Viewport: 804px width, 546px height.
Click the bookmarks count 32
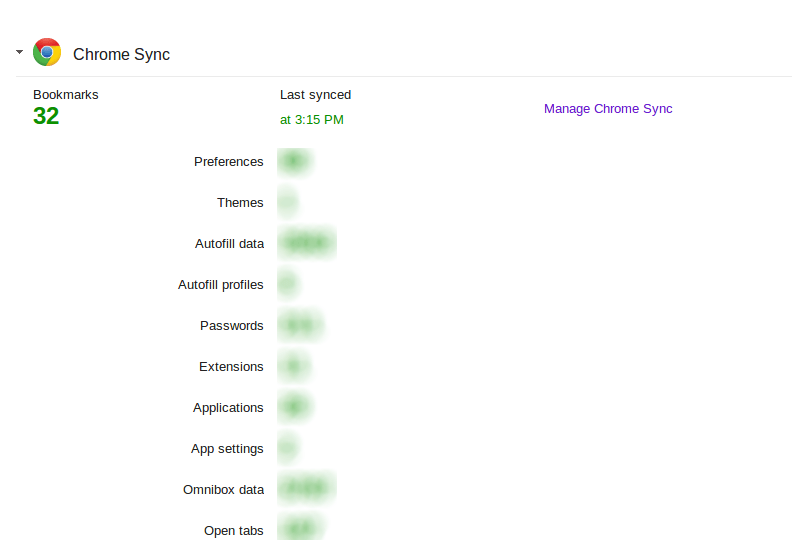tap(46, 116)
